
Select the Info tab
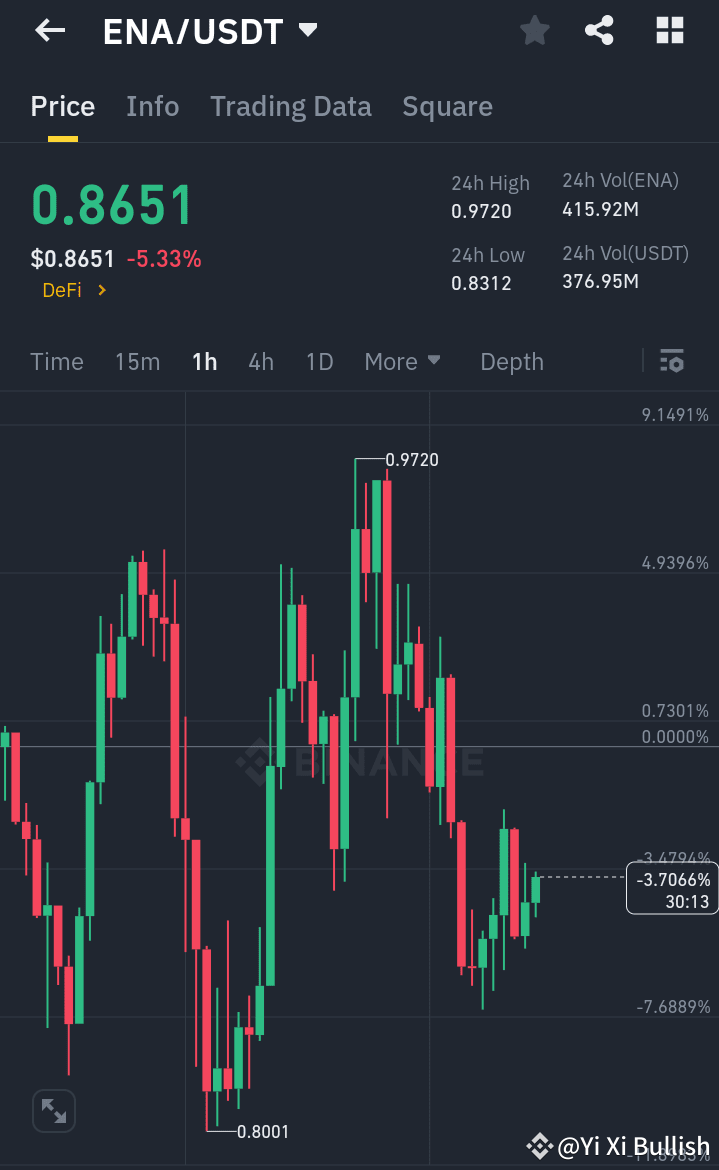click(152, 106)
